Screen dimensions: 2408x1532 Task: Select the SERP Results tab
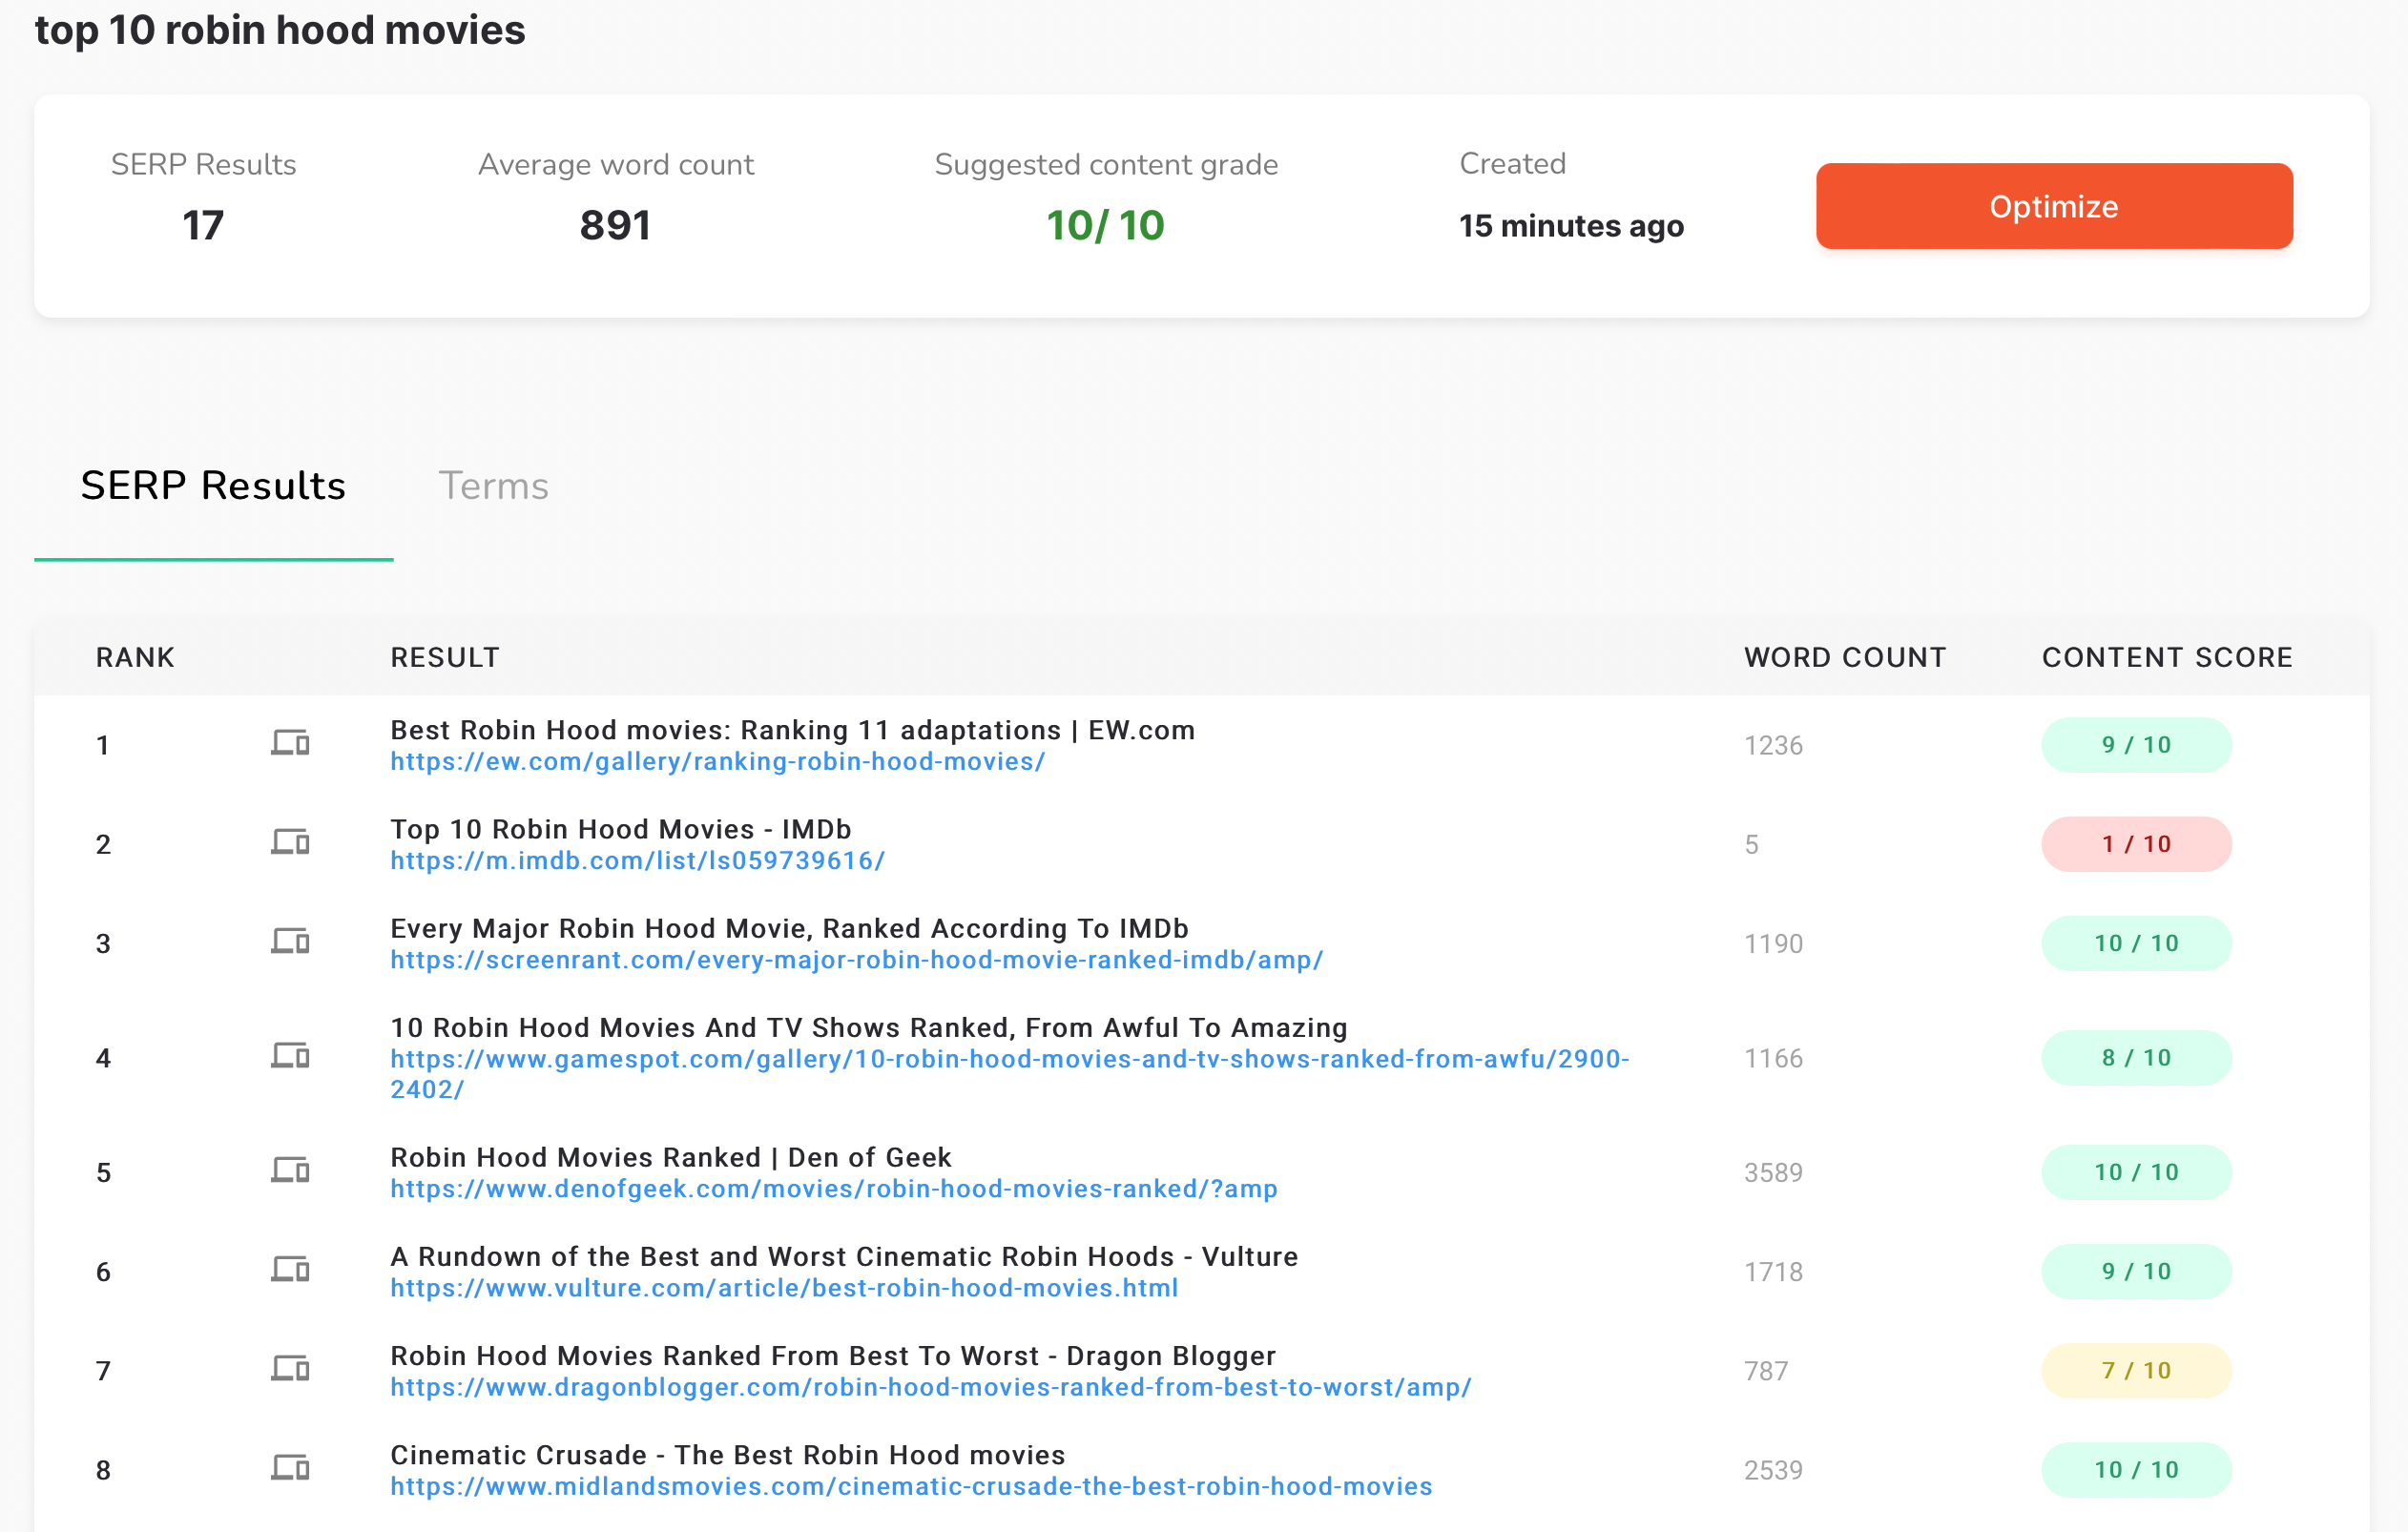point(213,486)
